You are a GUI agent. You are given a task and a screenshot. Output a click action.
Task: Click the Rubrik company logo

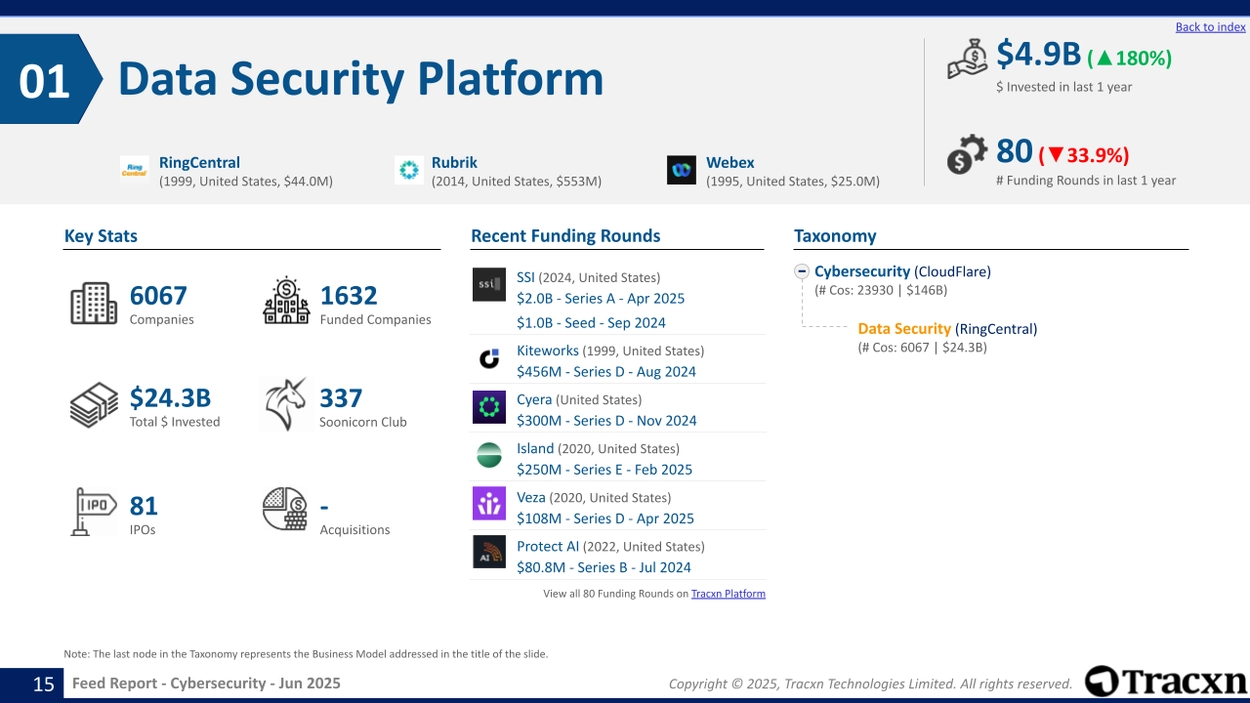pyautogui.click(x=409, y=170)
